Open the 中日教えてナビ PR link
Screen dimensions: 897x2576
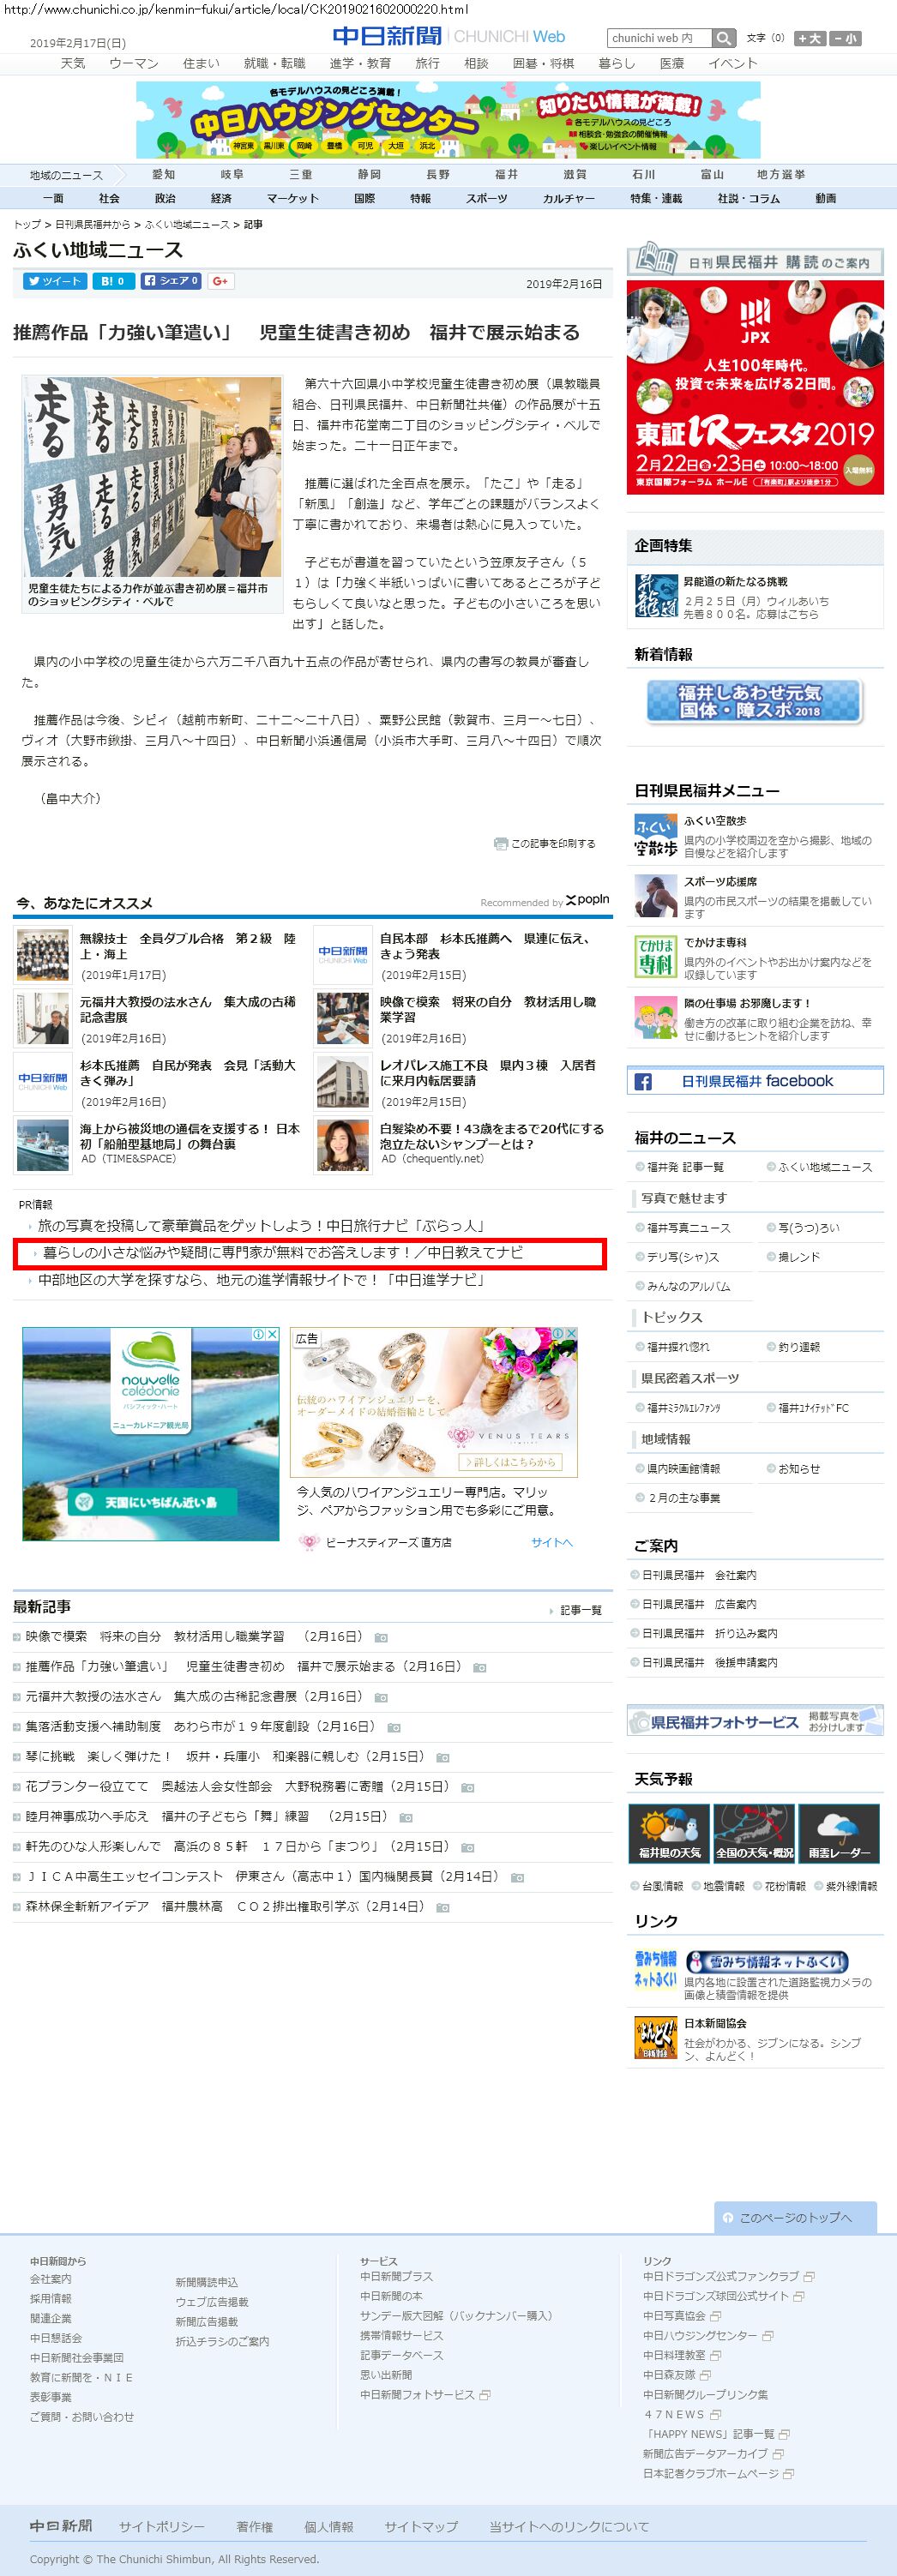point(282,1252)
